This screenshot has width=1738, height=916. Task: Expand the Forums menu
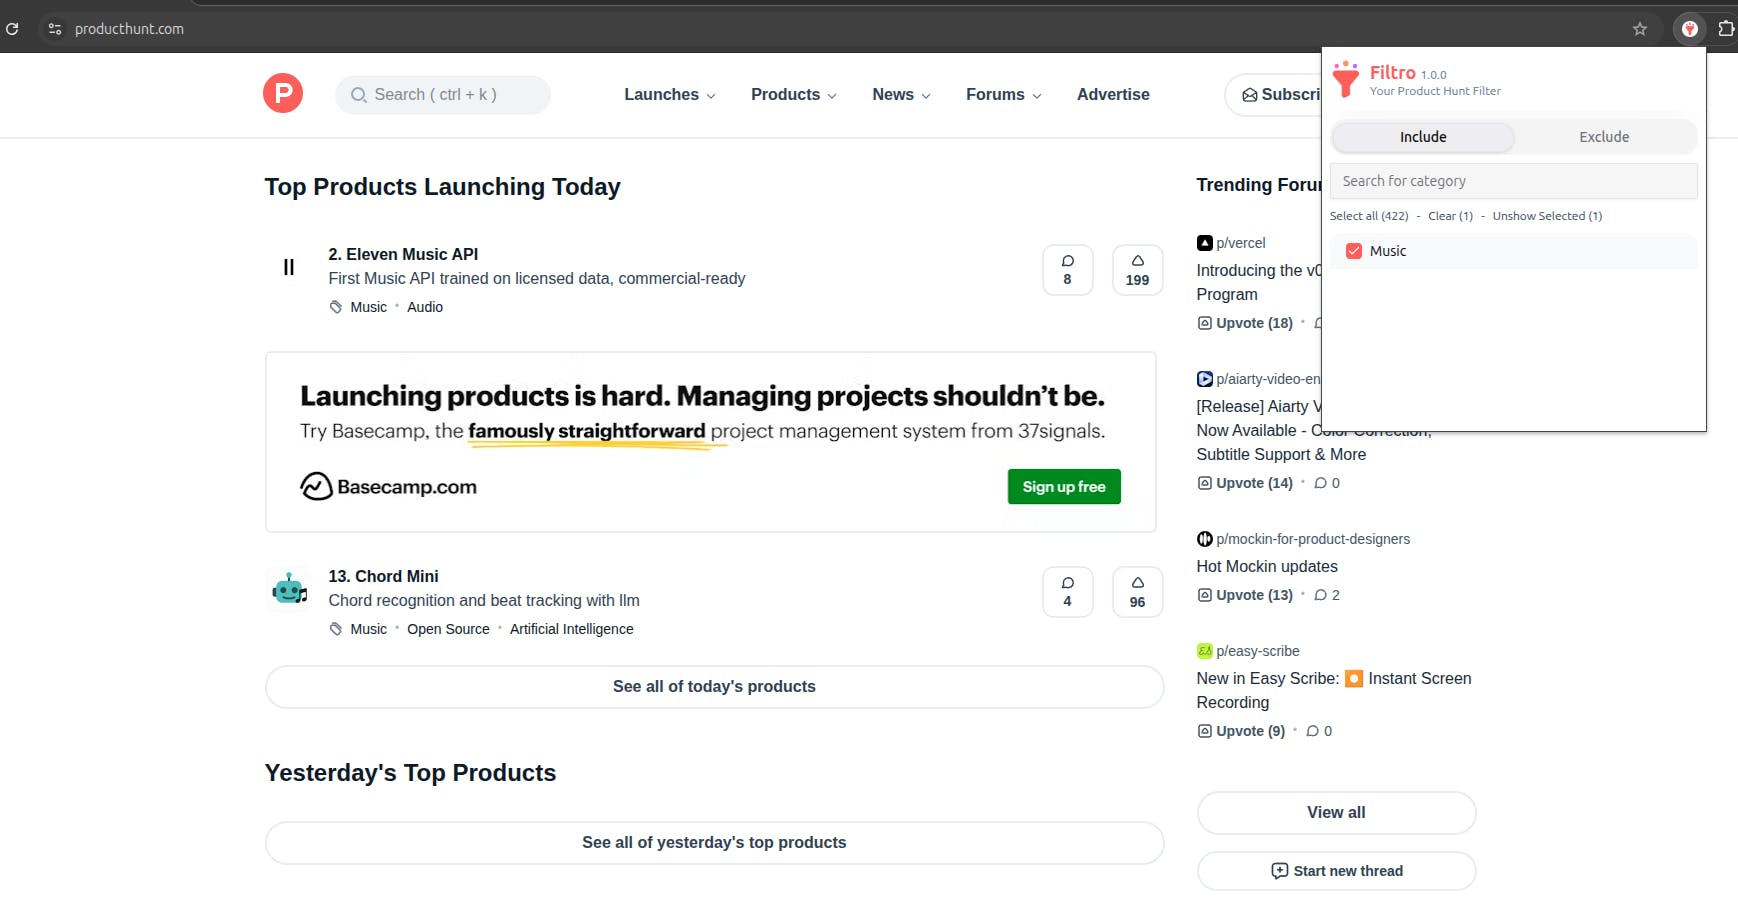point(1004,95)
